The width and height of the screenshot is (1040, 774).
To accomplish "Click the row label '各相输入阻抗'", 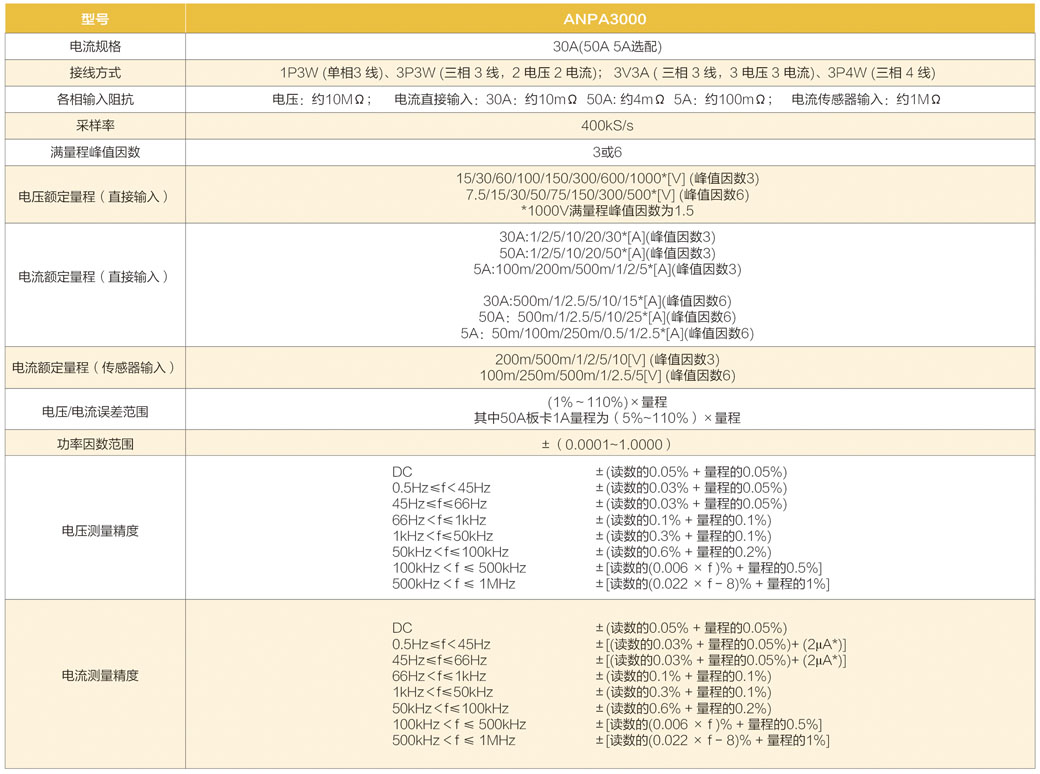I will [95, 99].
